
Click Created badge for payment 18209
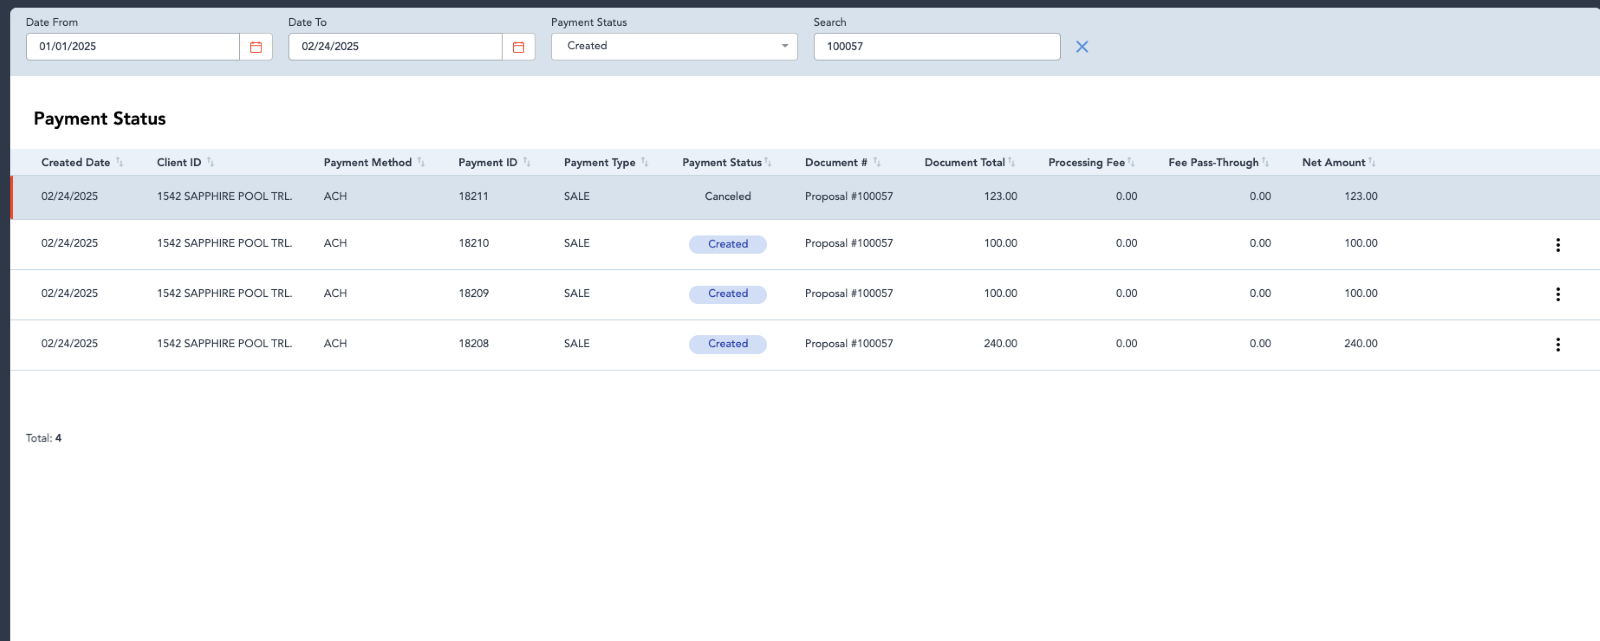pos(728,294)
